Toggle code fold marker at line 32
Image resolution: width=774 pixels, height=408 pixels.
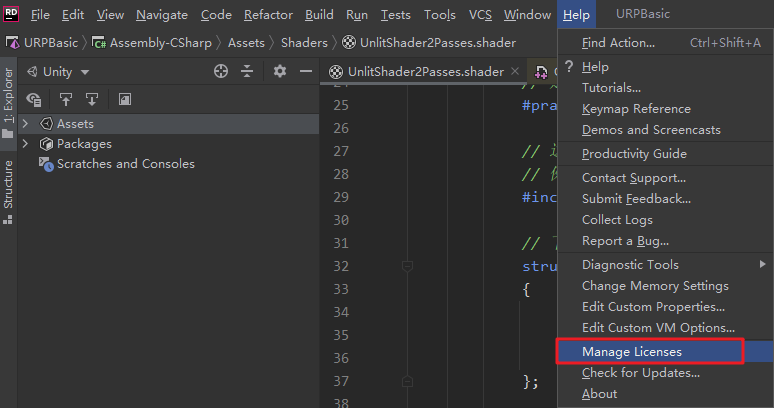[407, 266]
